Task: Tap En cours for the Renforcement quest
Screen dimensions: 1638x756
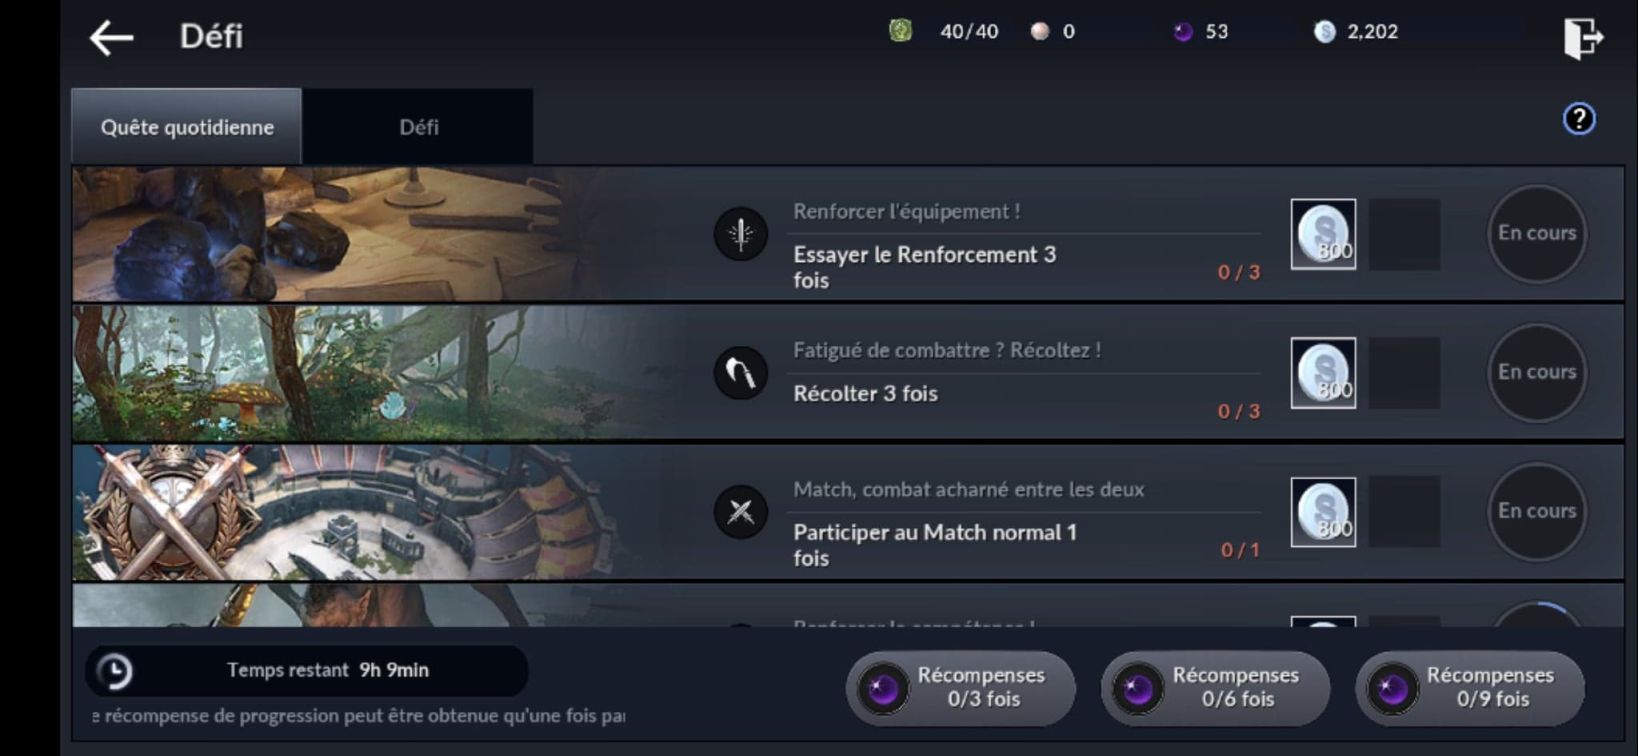Action: 1537,233
